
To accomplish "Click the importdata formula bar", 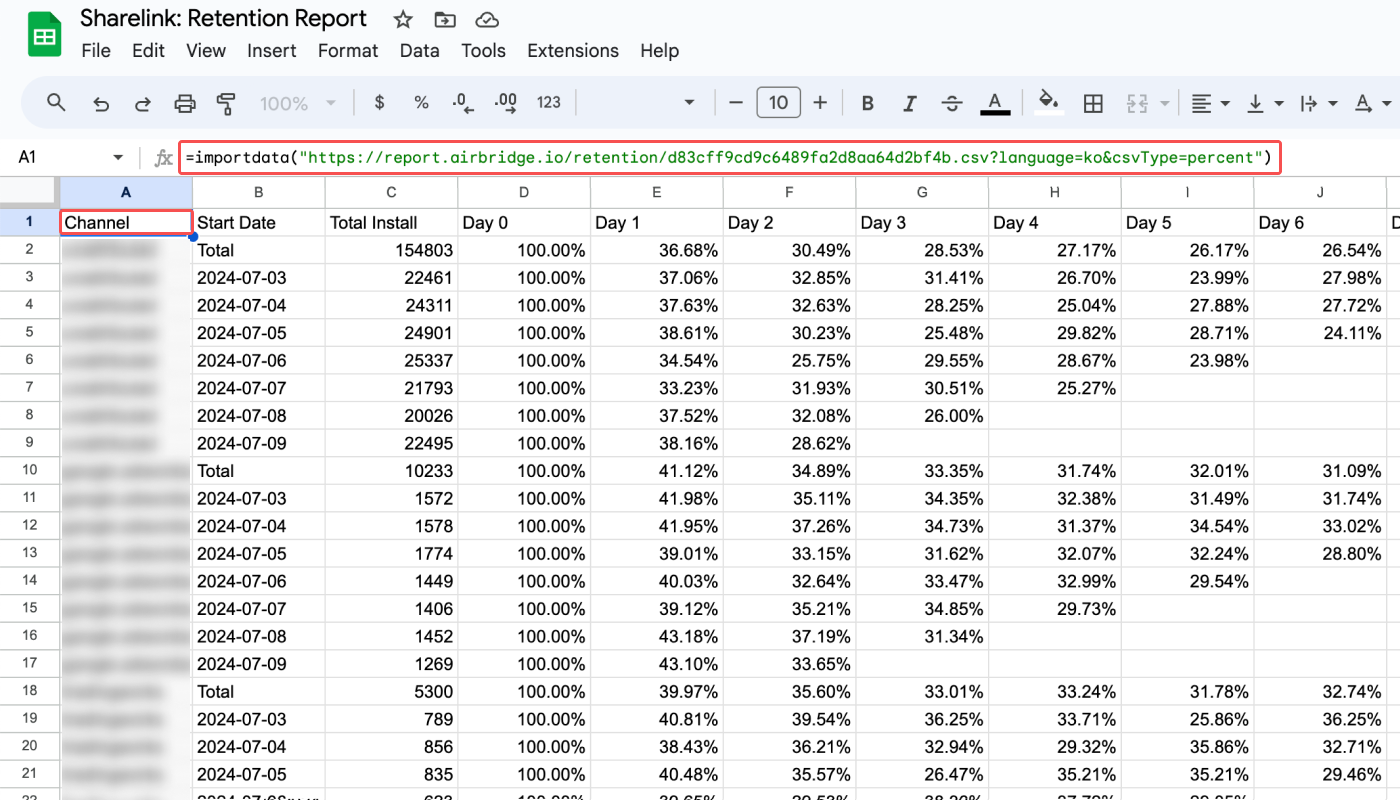I will point(730,157).
